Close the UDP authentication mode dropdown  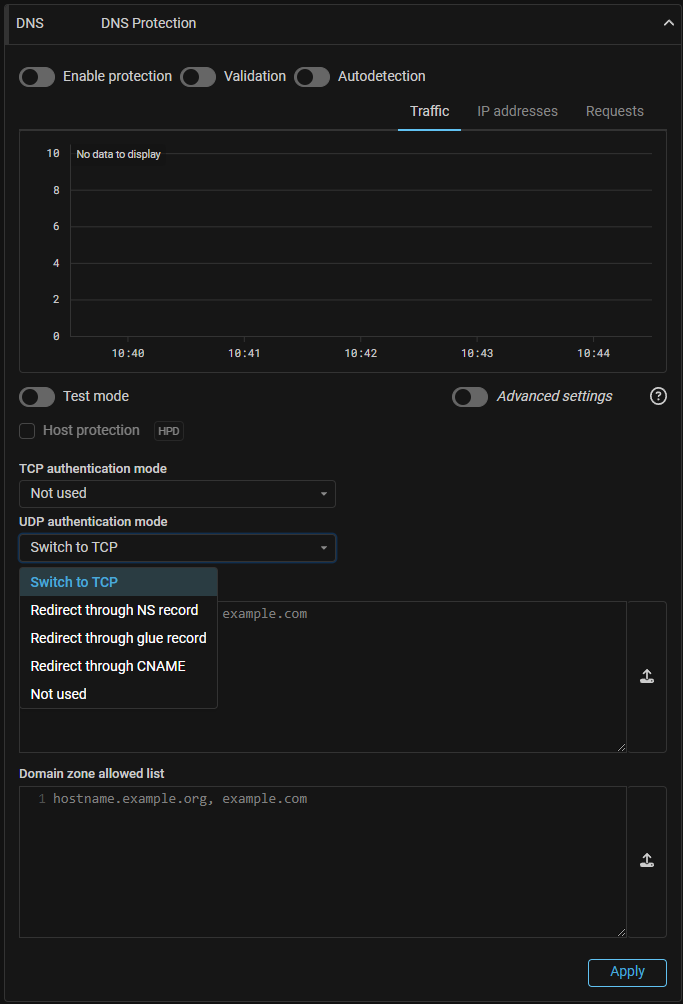[177, 548]
